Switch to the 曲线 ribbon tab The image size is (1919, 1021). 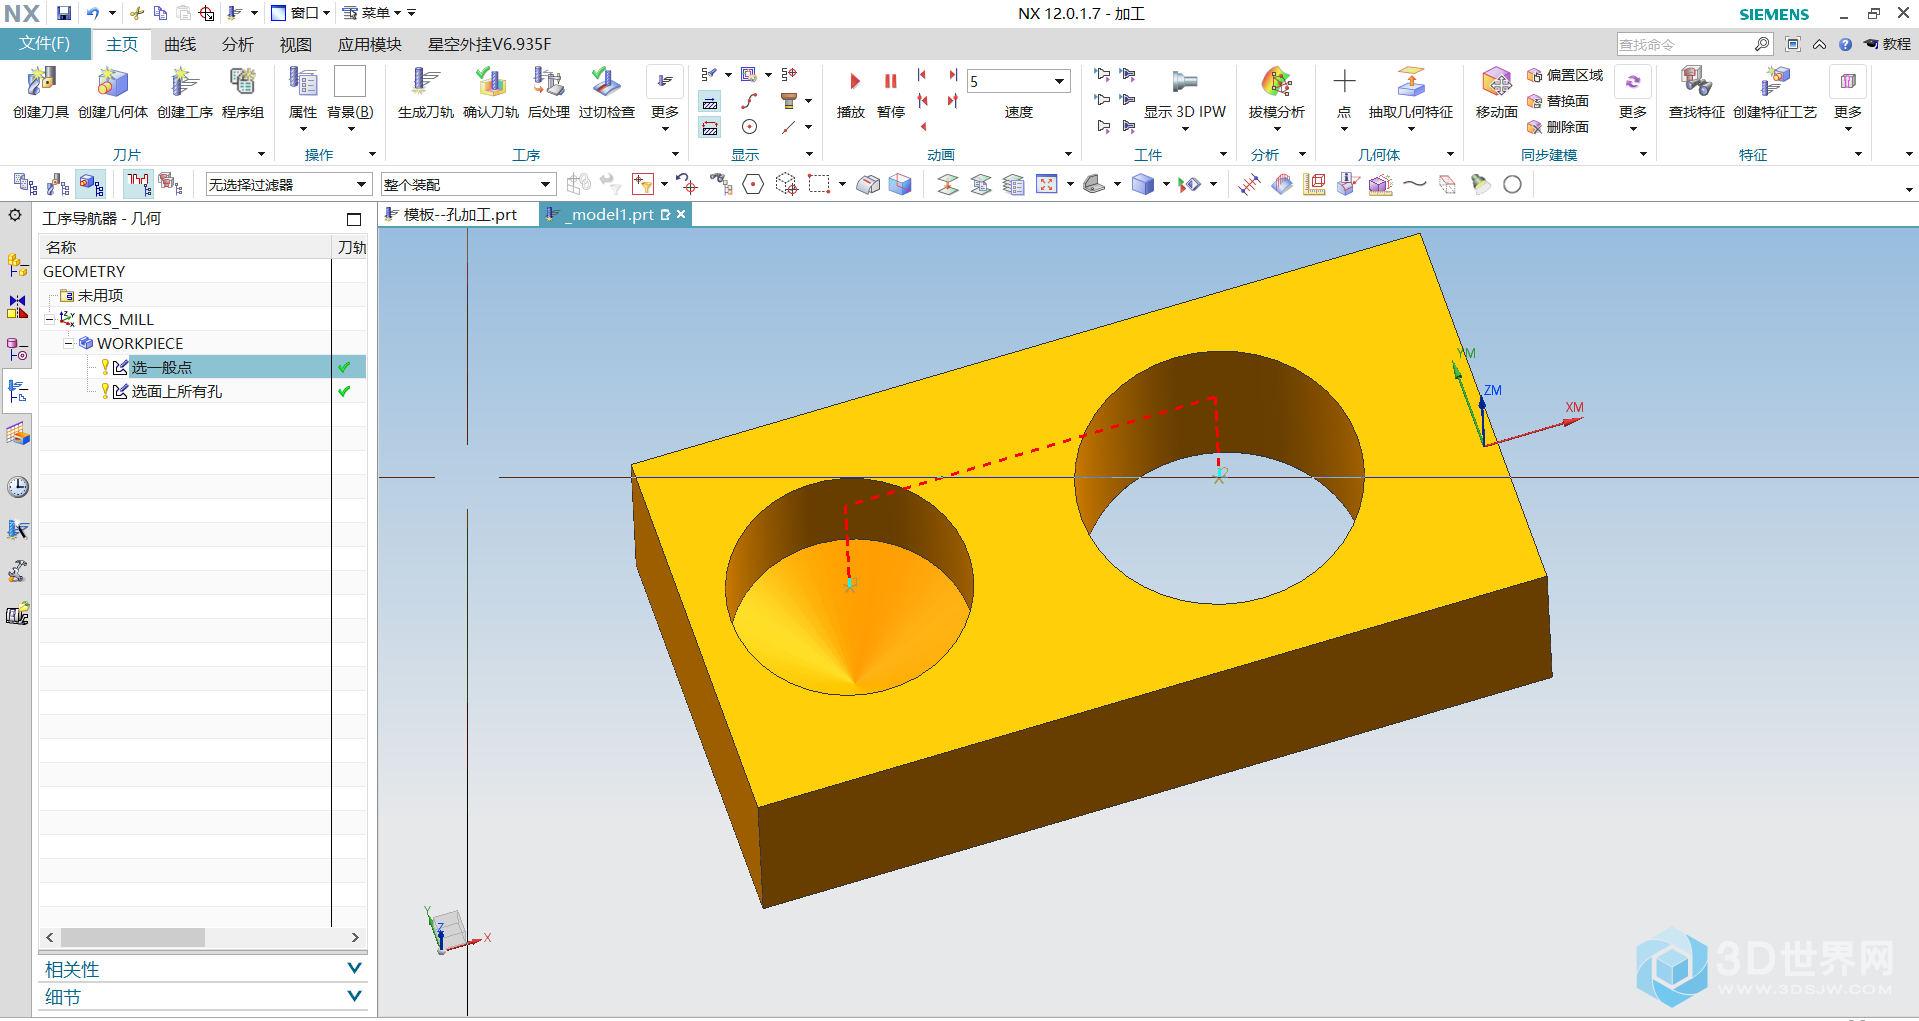[180, 44]
